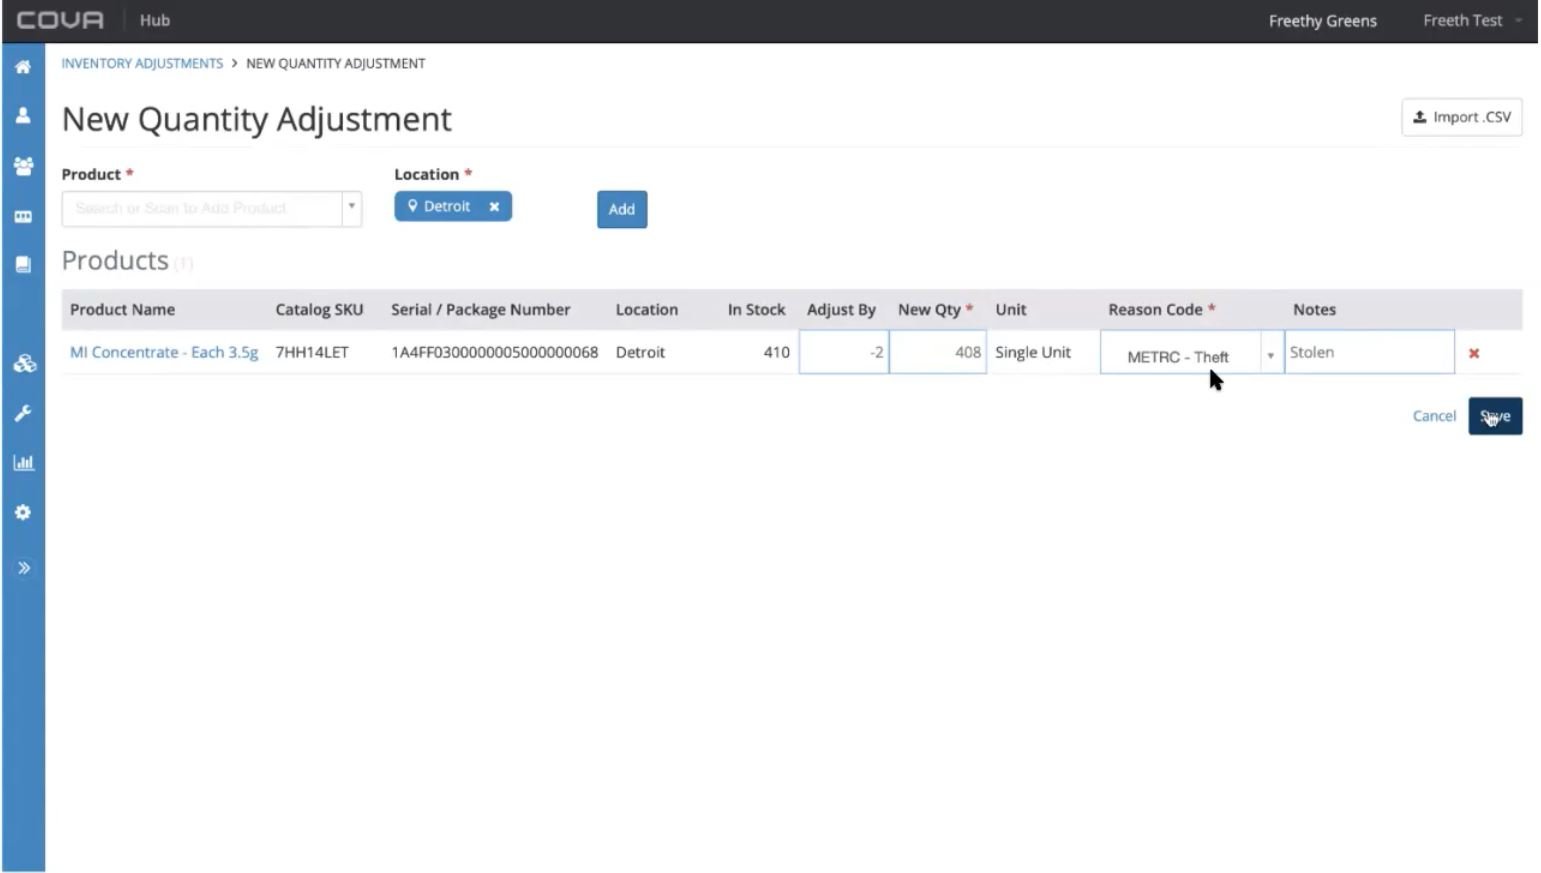This screenshot has width=1541, height=873.
Task: Open the bar chart reports icon
Action: tap(23, 463)
